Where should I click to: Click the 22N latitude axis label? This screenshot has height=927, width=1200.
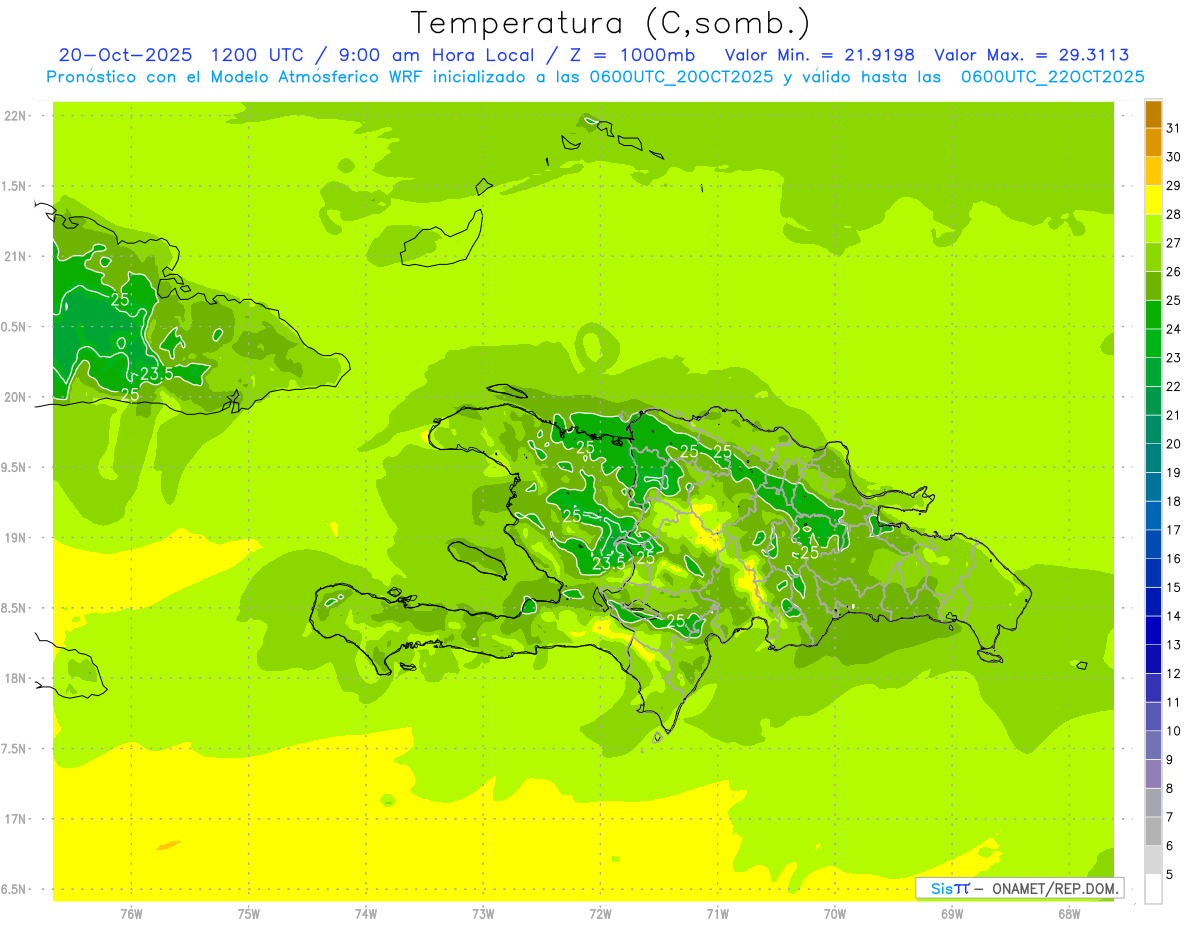click(17, 116)
